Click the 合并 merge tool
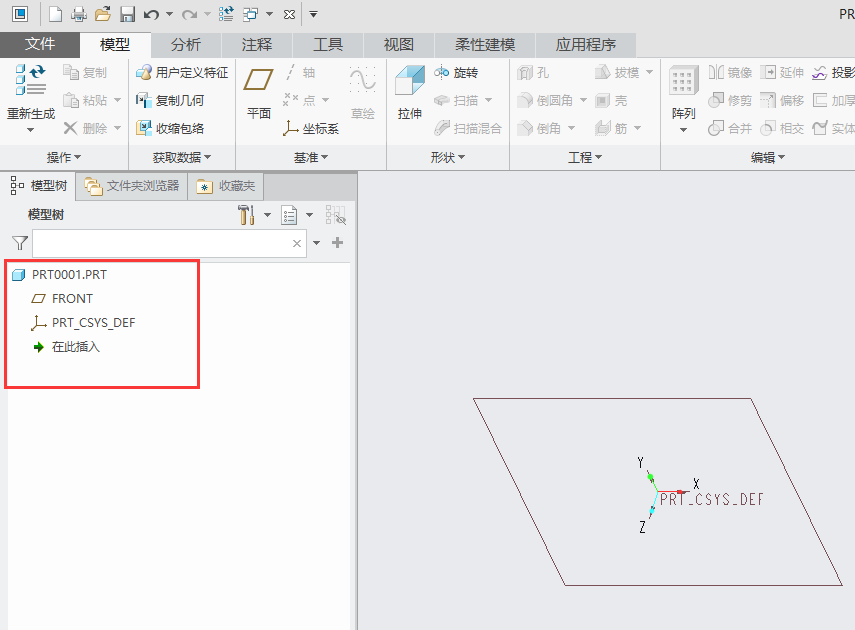 (730, 128)
